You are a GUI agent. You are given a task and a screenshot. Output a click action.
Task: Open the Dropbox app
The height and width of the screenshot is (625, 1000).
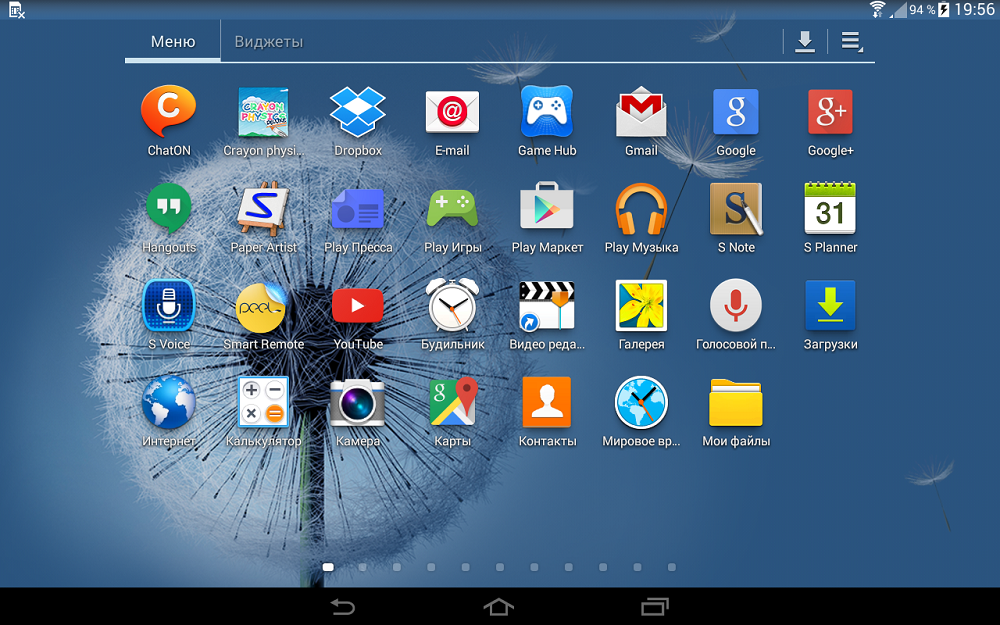358,113
